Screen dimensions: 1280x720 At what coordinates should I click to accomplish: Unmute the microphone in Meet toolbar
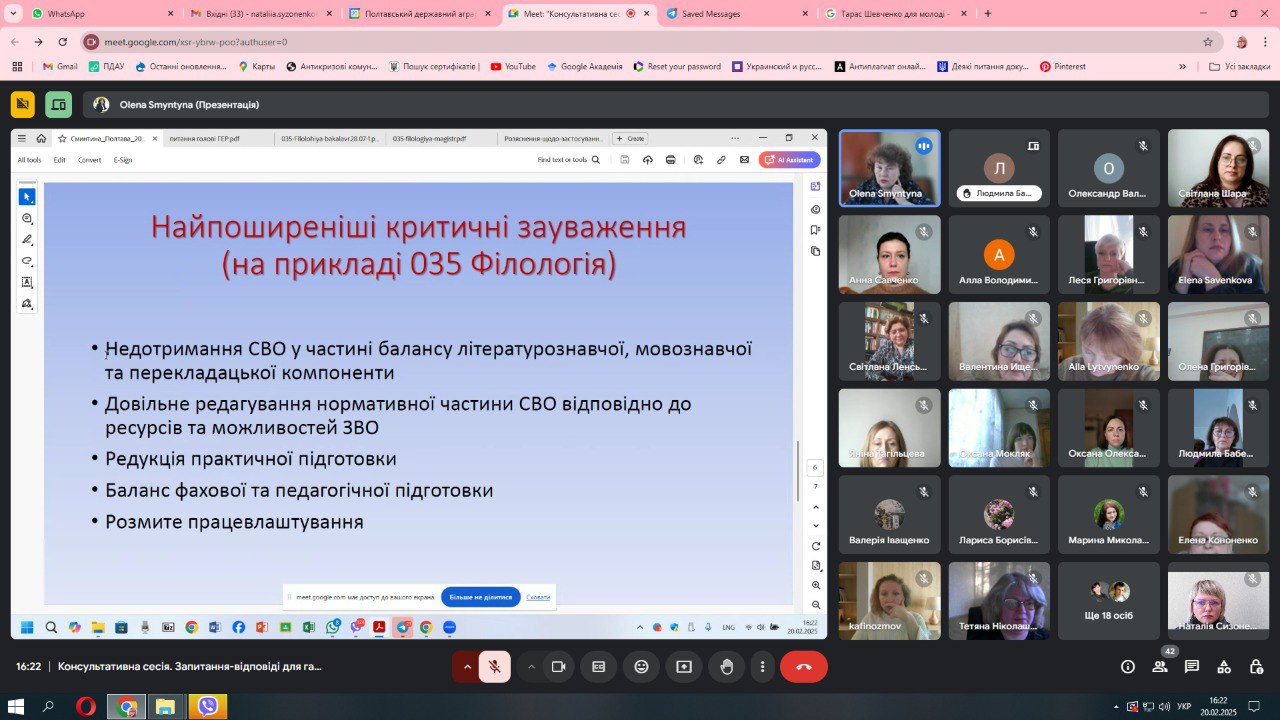click(x=494, y=667)
